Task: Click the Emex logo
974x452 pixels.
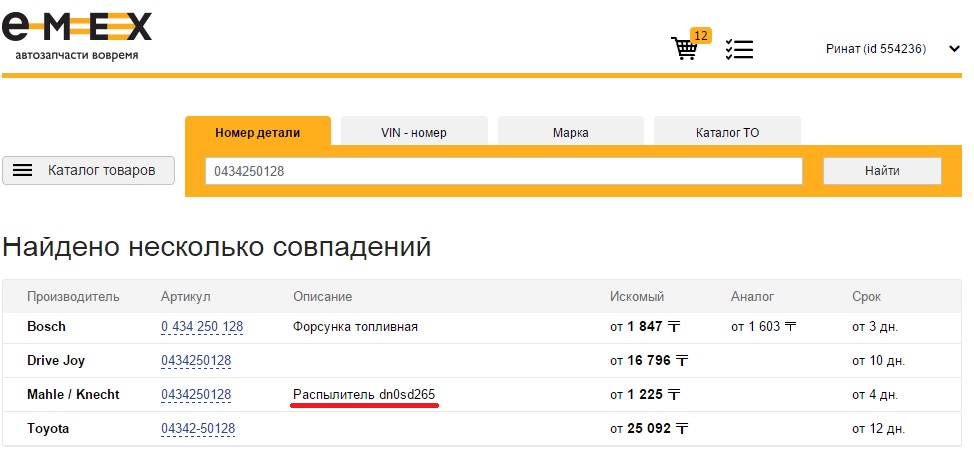Action: (76, 27)
